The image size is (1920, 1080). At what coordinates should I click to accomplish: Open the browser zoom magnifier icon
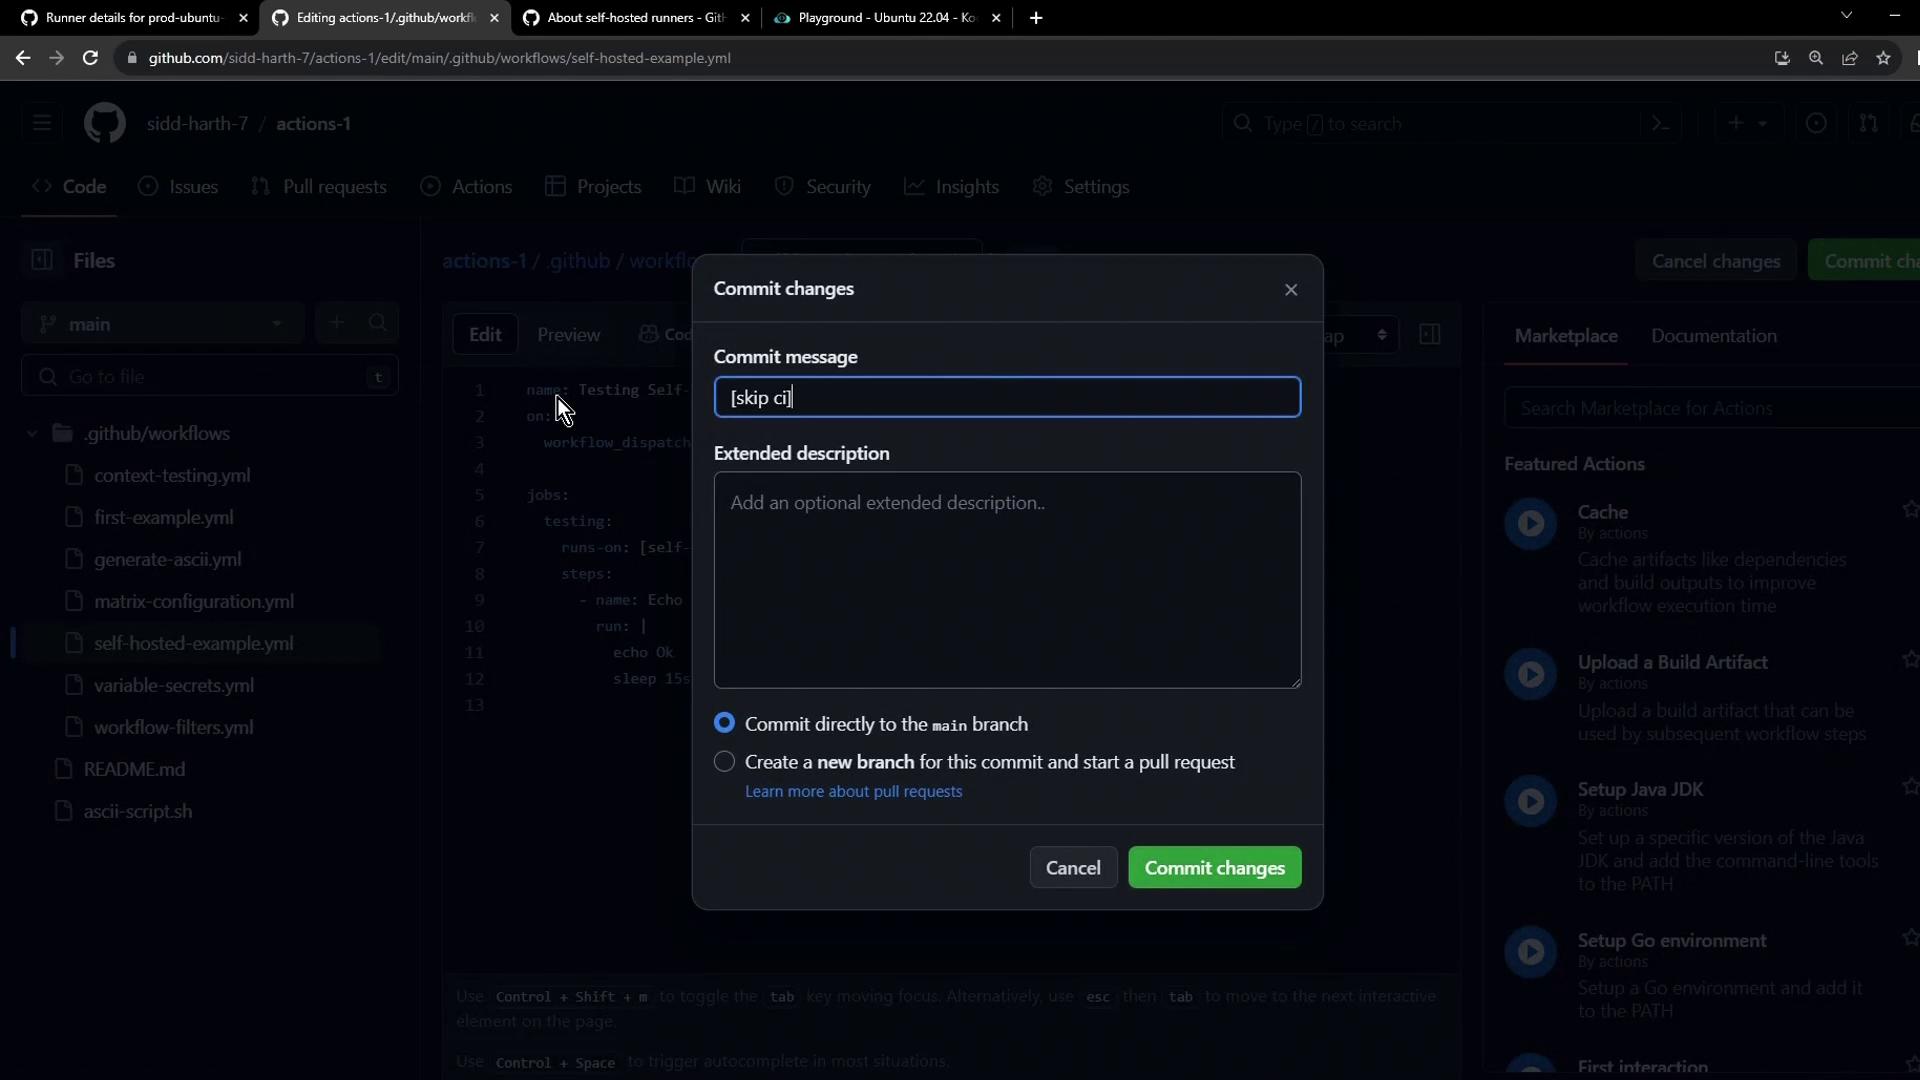[x=1816, y=58]
